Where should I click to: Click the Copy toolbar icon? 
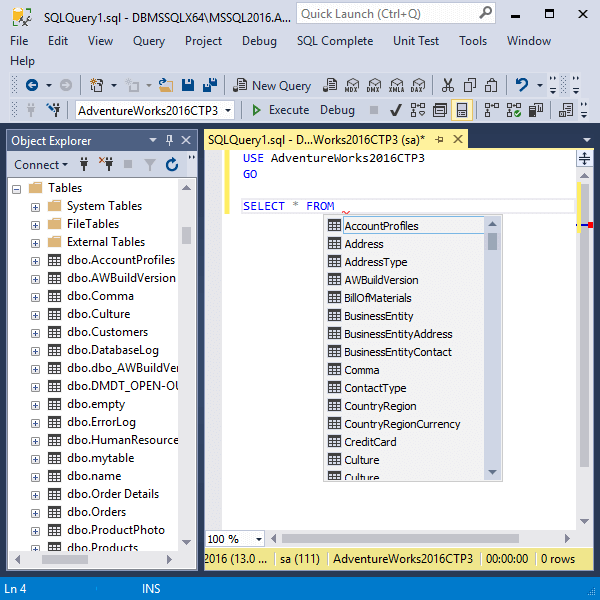click(470, 85)
